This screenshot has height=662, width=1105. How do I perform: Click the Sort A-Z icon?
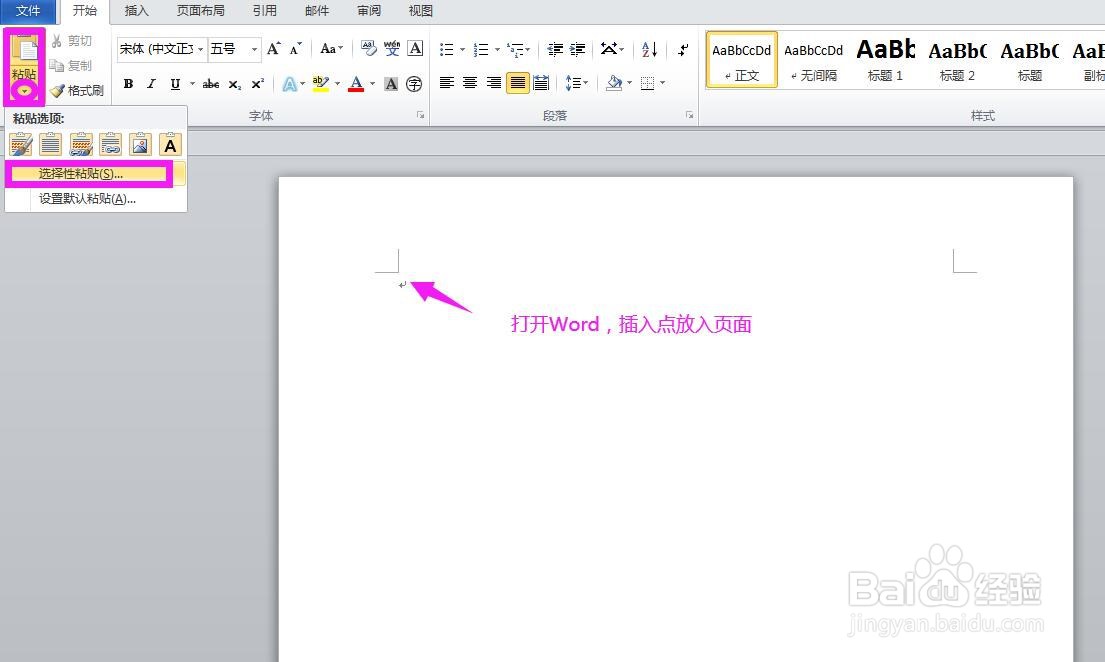pyautogui.click(x=650, y=49)
